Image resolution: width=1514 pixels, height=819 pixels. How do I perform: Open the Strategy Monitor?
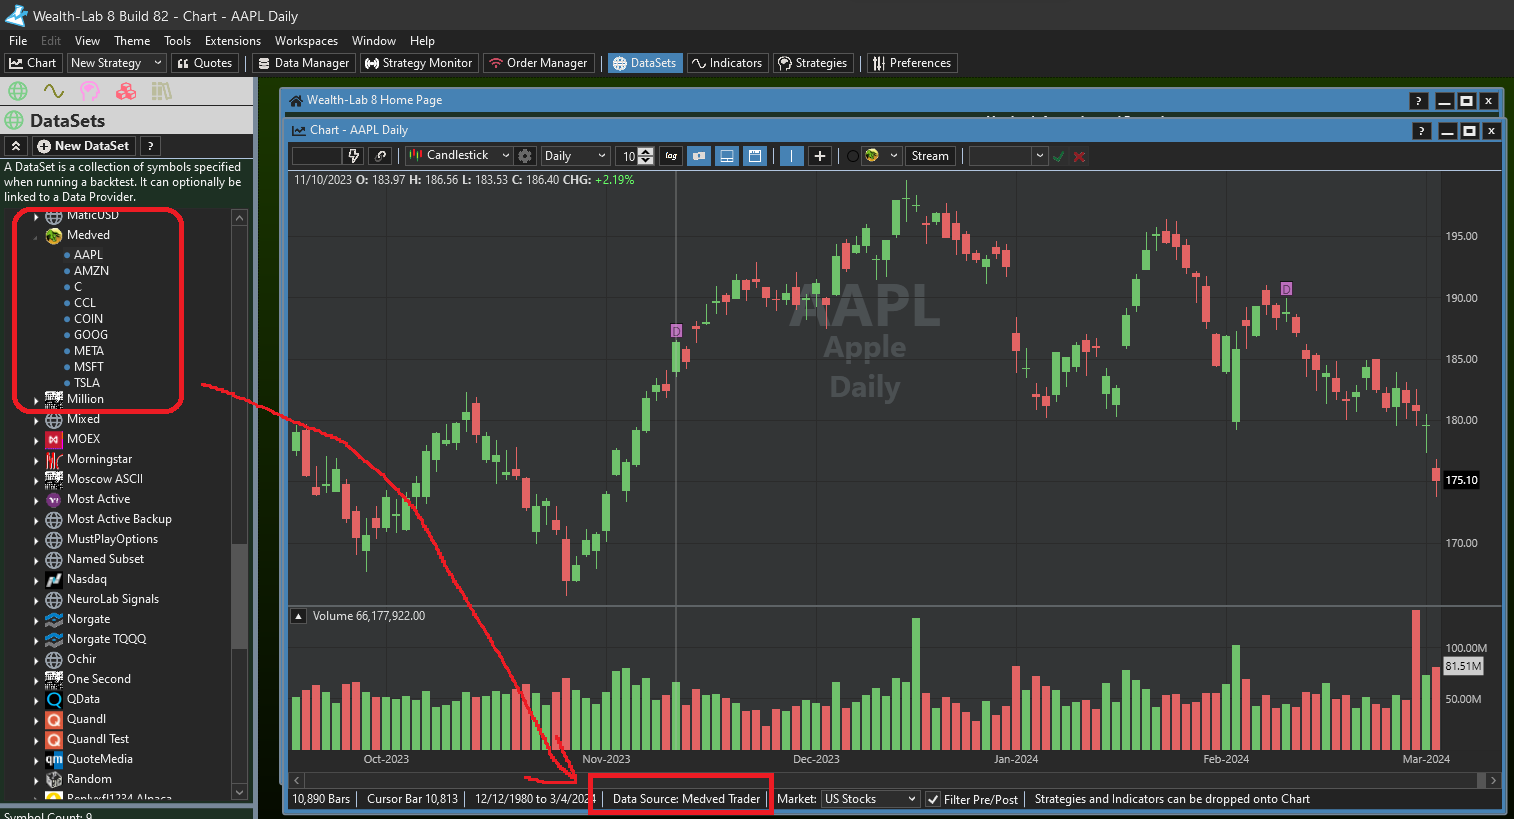point(419,63)
